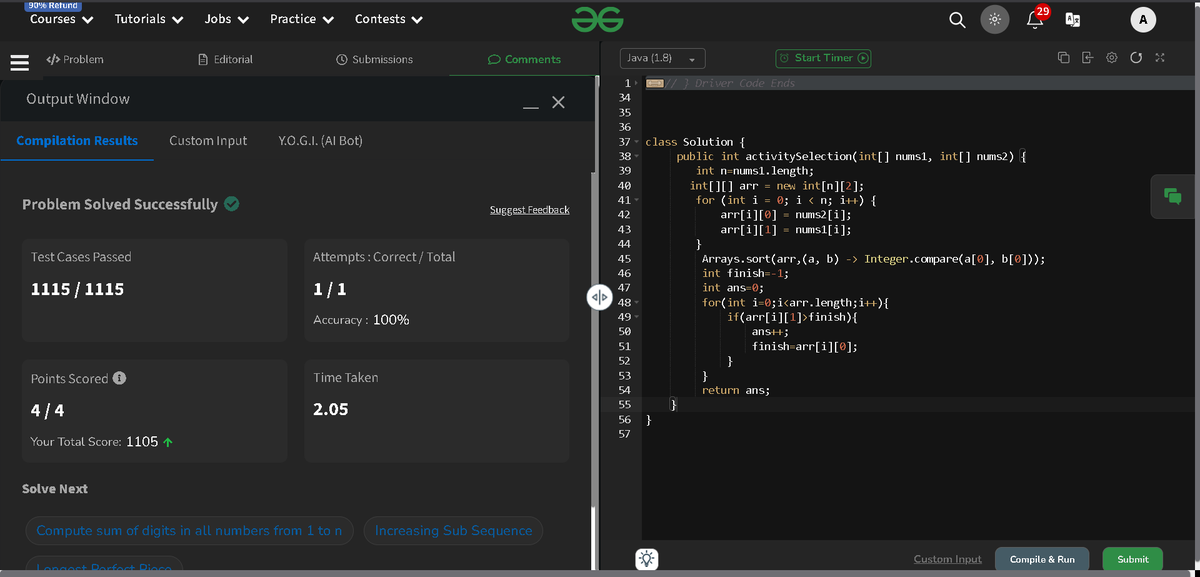Click the 1115 / 1115 test cases value
1200x577 pixels.
click(78, 289)
